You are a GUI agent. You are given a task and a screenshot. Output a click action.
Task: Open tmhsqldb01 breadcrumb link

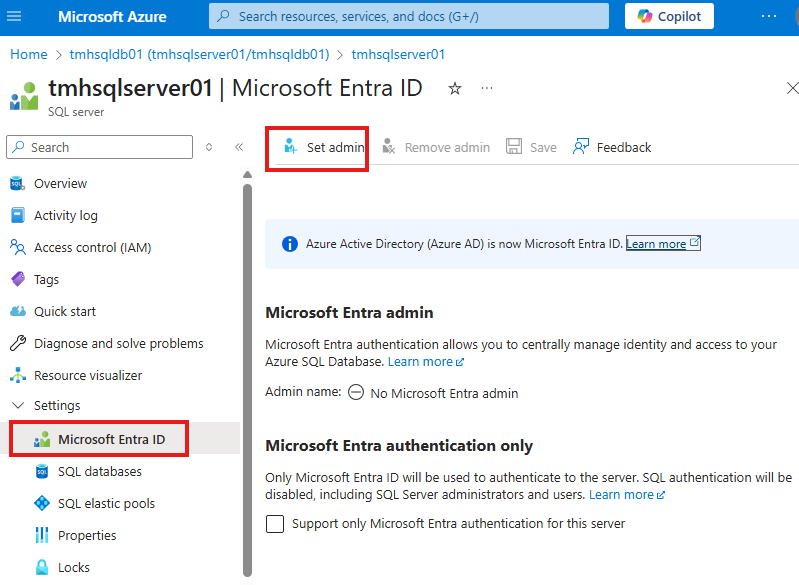pyautogui.click(x=200, y=55)
